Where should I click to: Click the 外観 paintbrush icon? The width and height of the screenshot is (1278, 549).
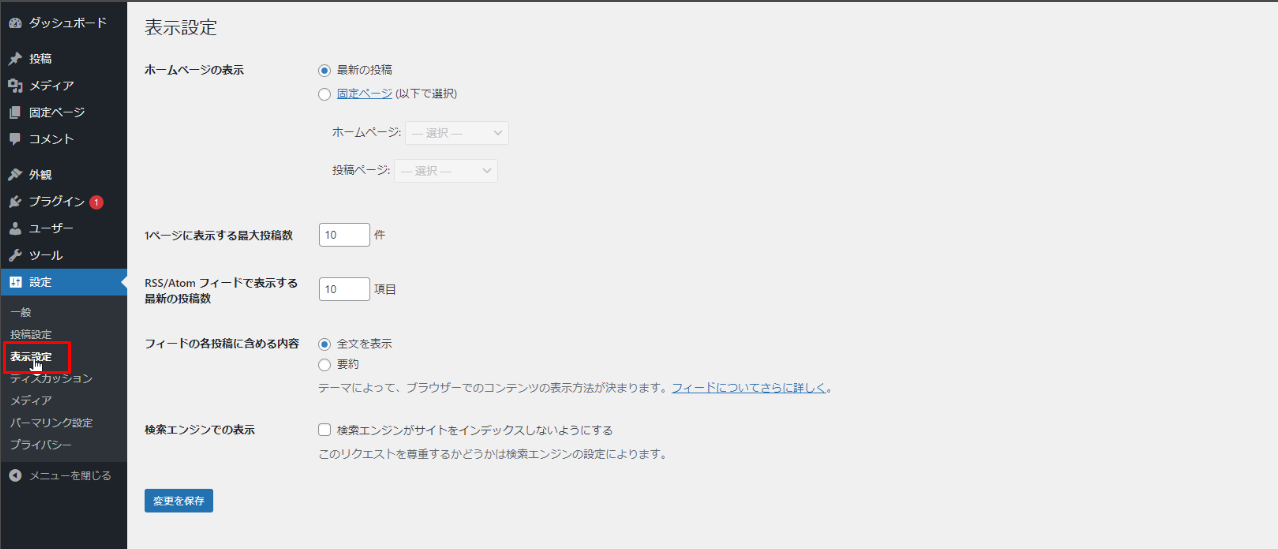(x=15, y=175)
